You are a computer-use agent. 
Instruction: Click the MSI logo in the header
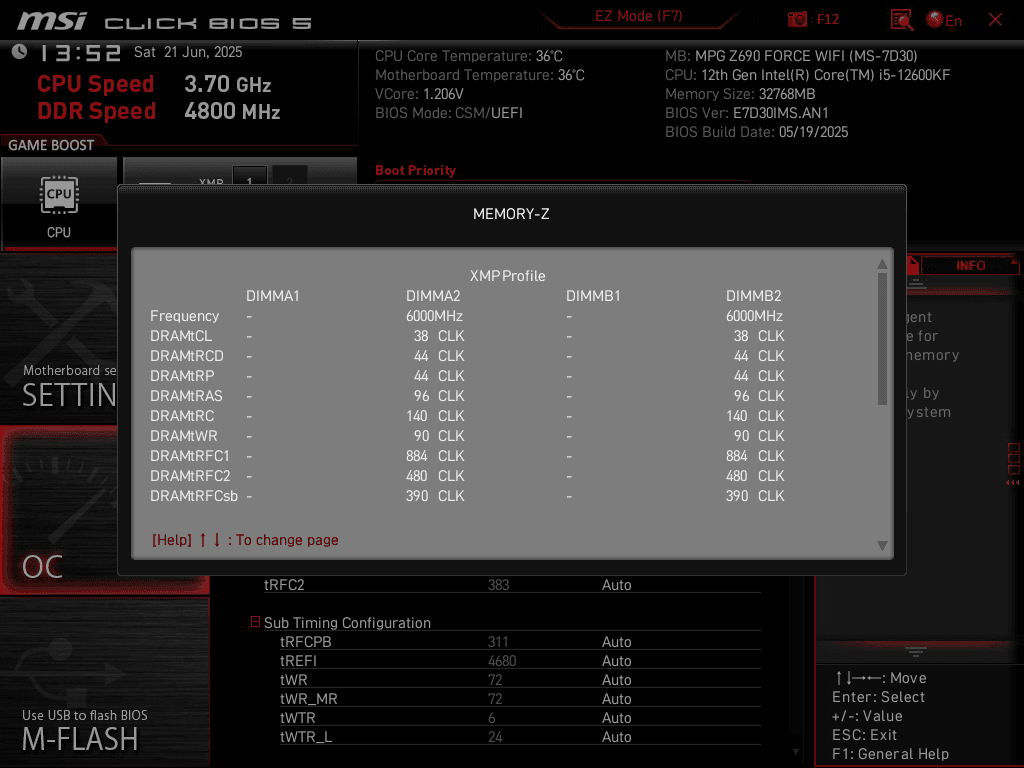pyautogui.click(x=52, y=22)
